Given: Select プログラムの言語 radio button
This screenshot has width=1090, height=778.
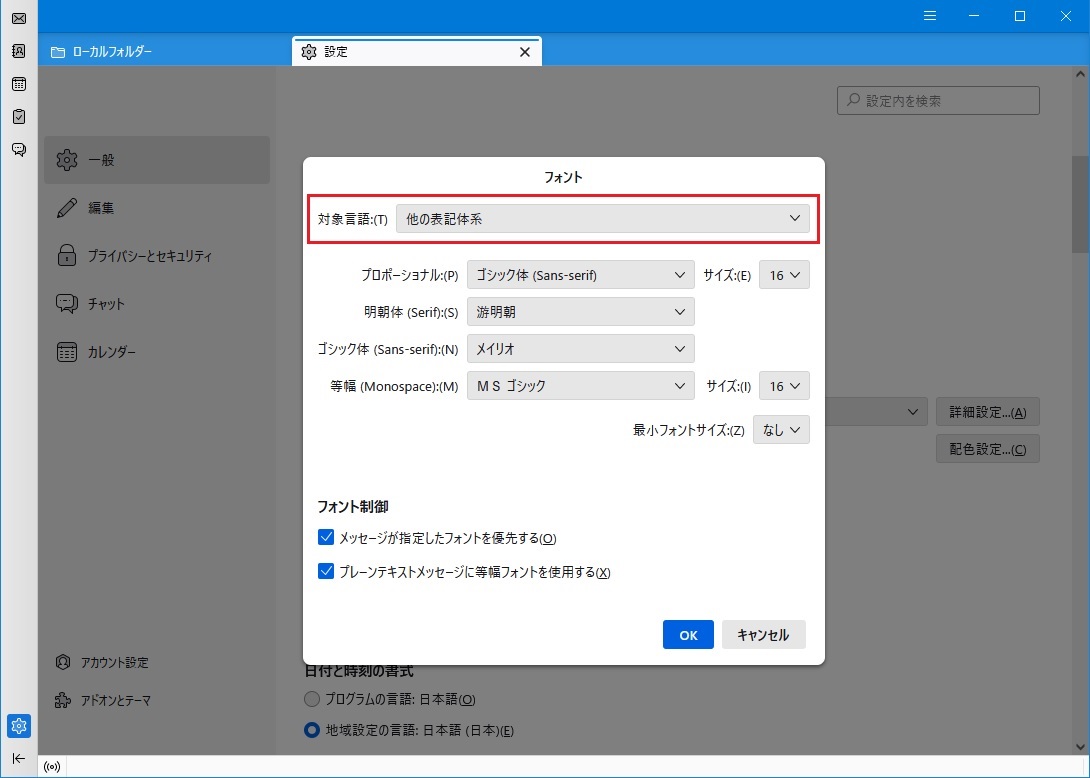Looking at the screenshot, I should tap(312, 699).
